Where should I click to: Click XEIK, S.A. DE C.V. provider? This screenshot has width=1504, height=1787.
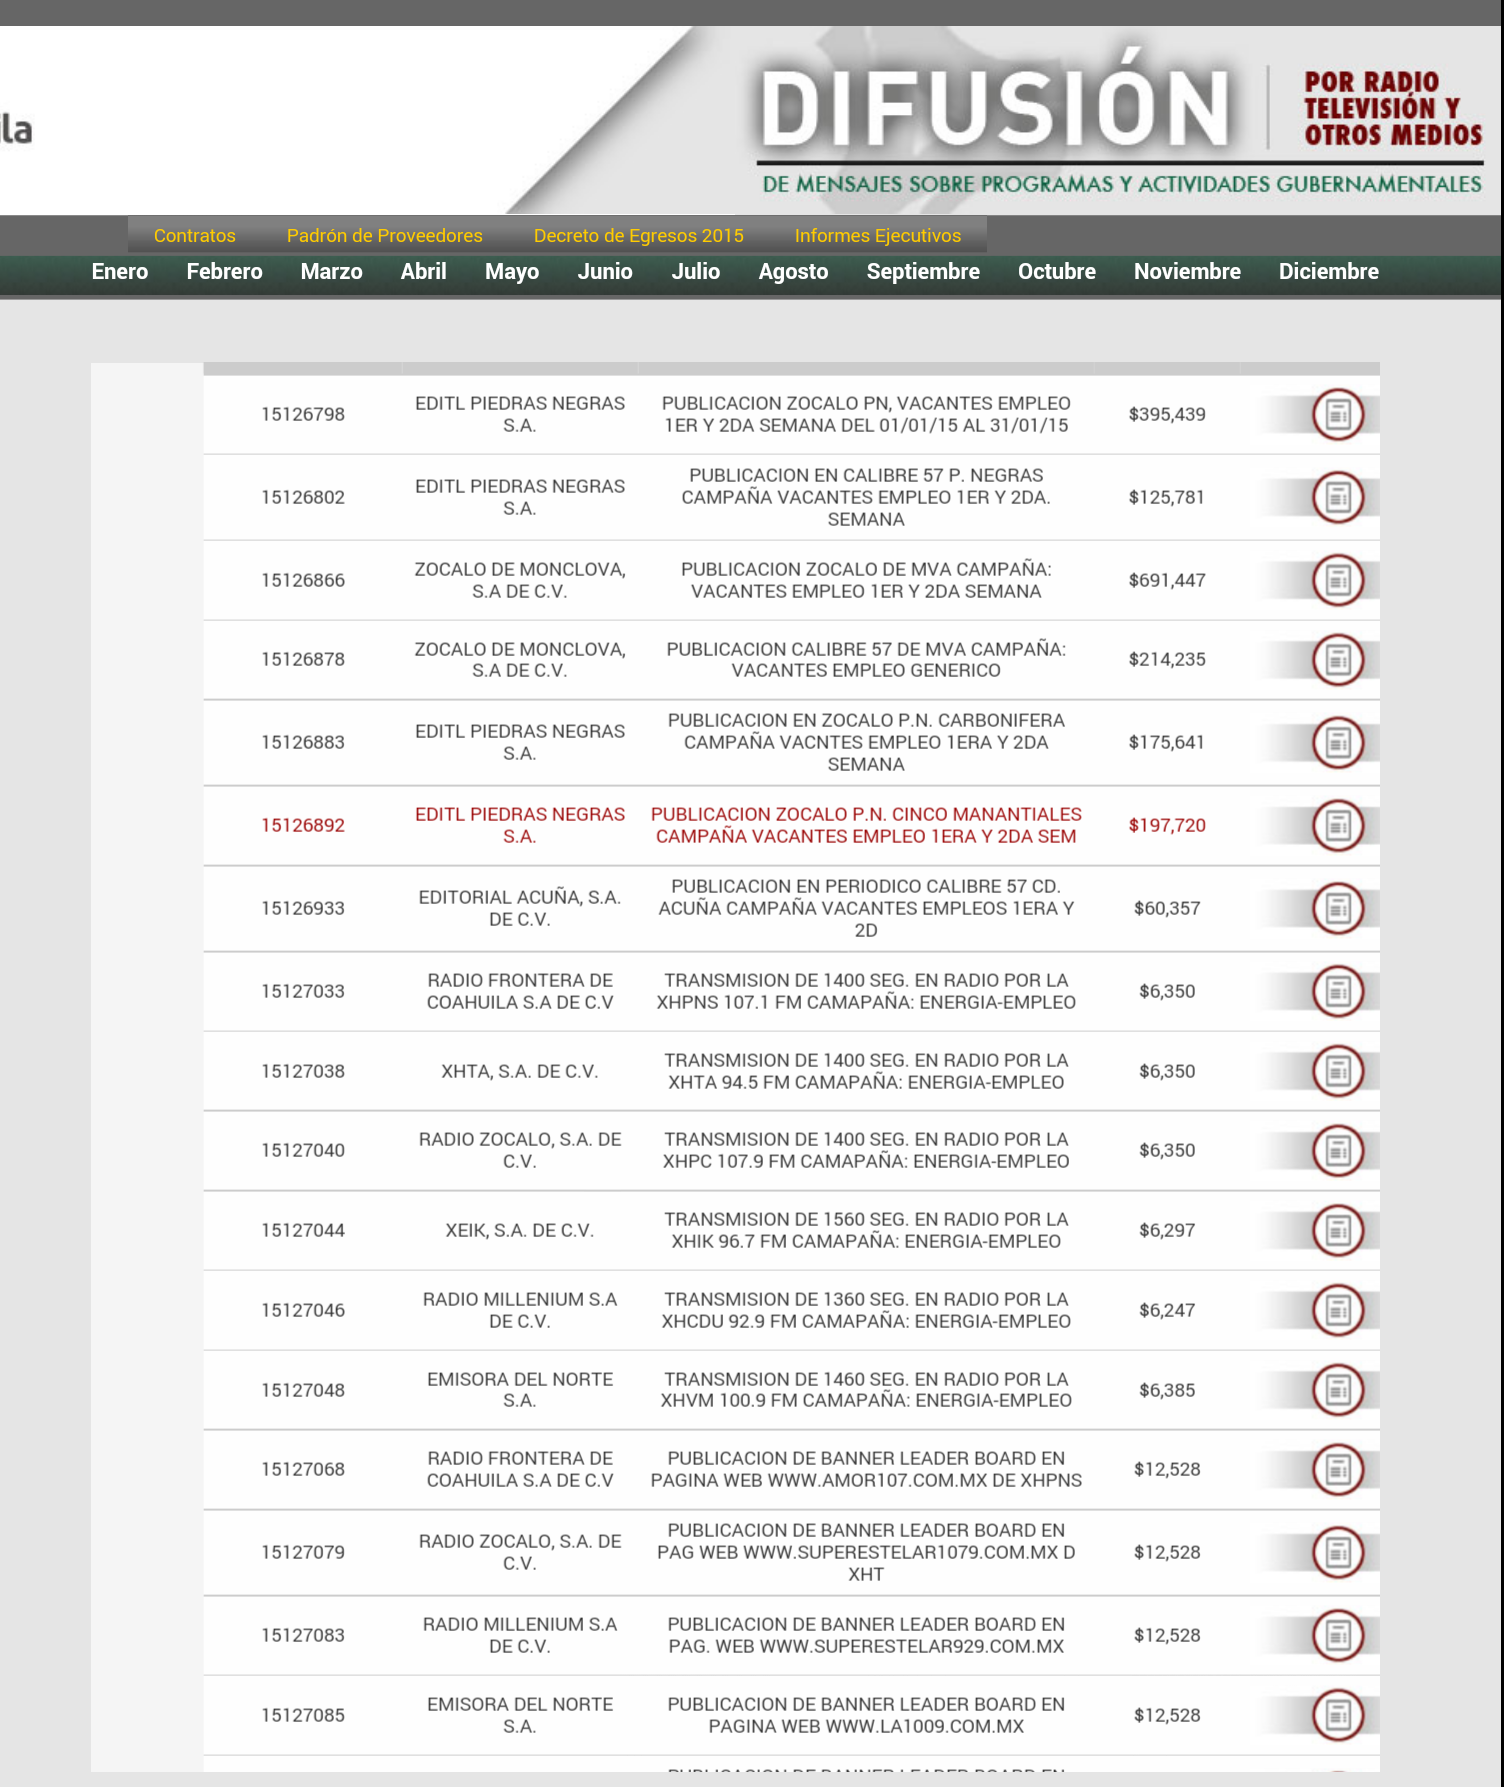(520, 1230)
